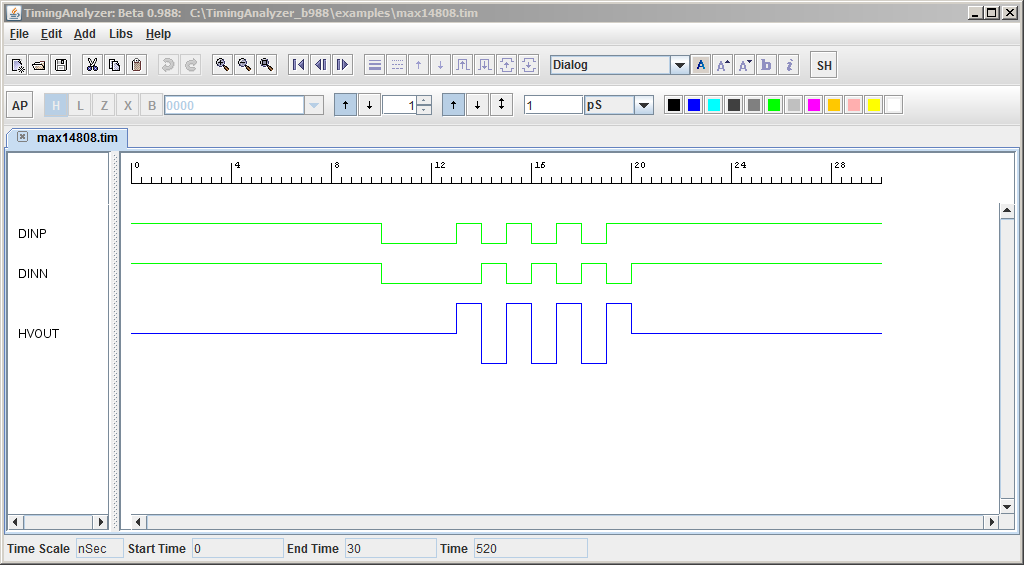This screenshot has height=565, width=1024.
Task: Open an existing file via folder icon
Action: pos(39,65)
